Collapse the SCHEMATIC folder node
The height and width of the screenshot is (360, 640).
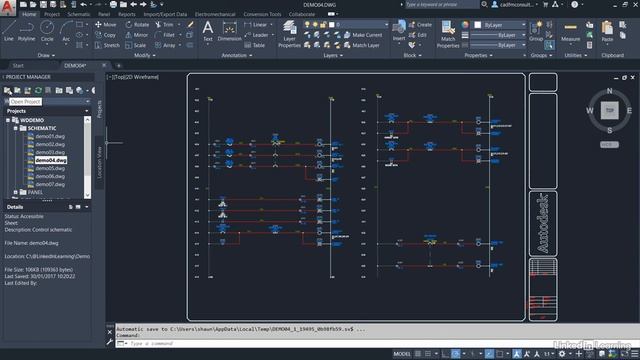(x=16, y=128)
